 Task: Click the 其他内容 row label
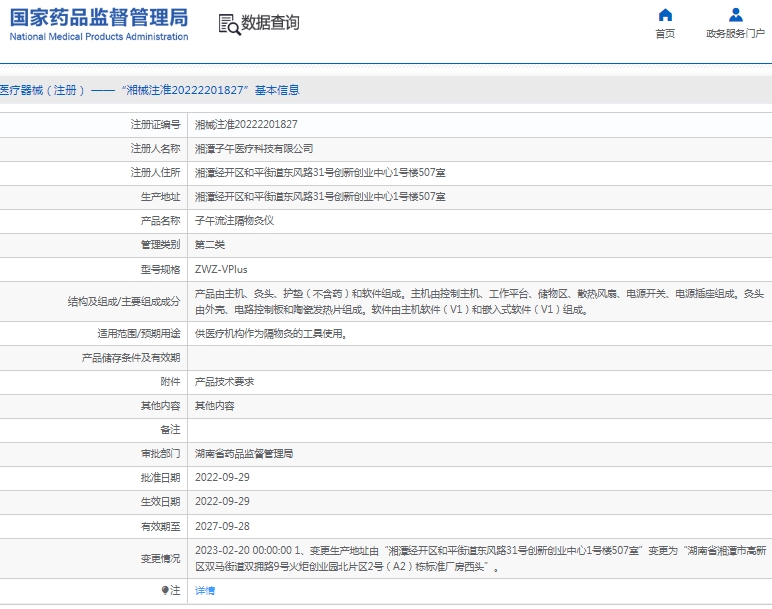tap(161, 406)
